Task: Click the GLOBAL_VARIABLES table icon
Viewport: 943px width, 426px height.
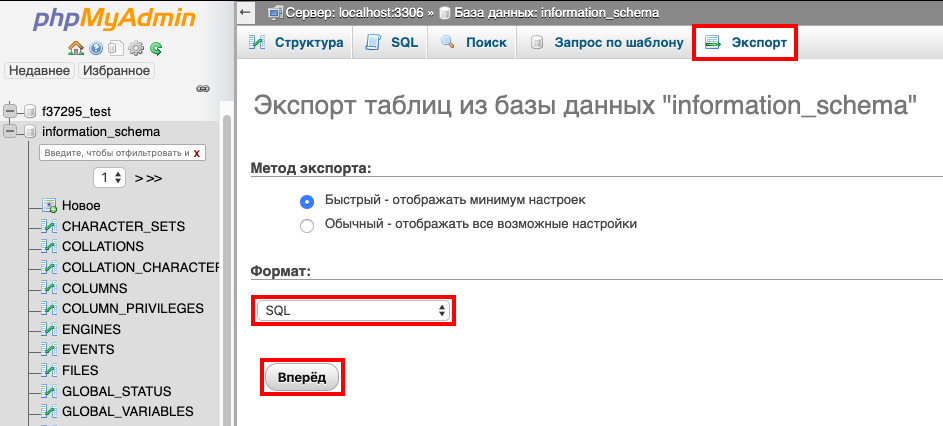Action: 49,412
